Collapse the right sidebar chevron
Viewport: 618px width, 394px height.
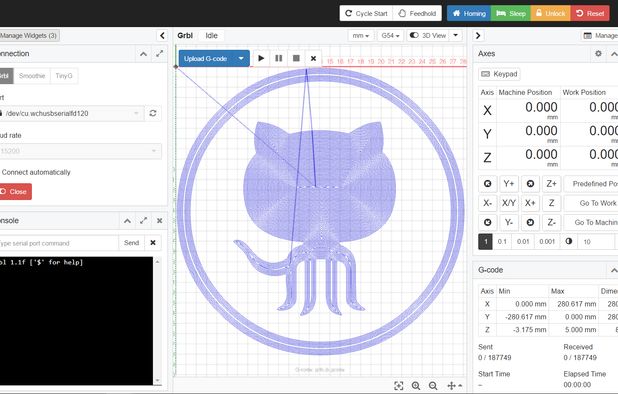tap(478, 35)
